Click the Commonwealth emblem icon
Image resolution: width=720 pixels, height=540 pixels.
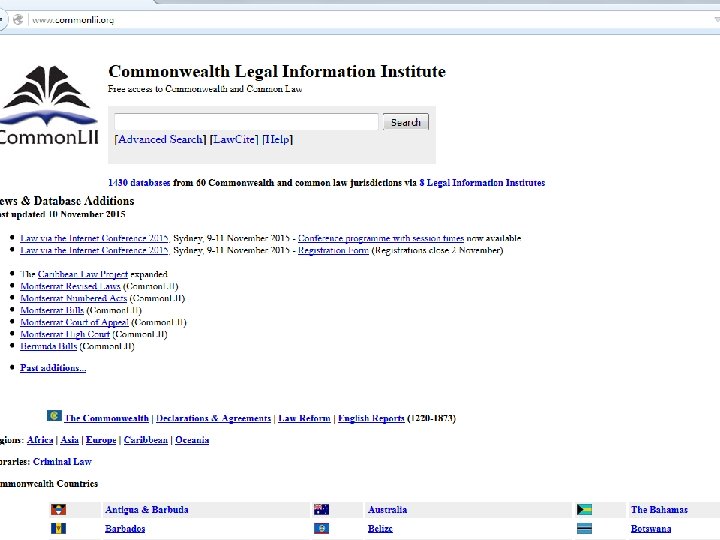(54, 416)
